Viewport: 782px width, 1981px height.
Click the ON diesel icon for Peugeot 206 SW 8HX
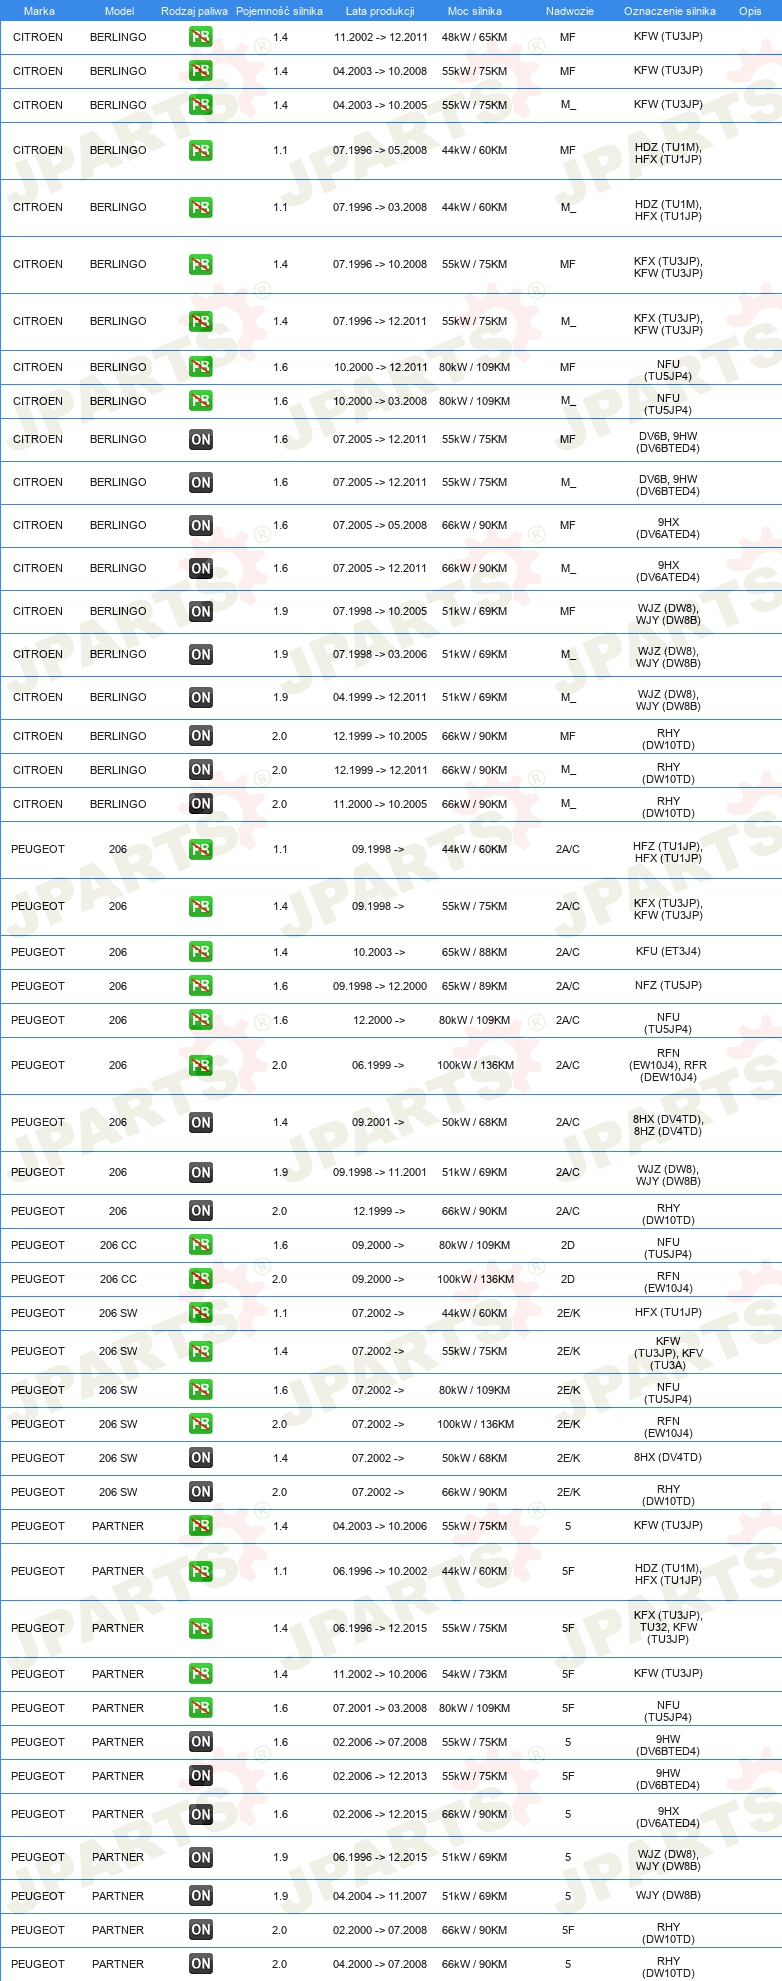pos(201,1458)
